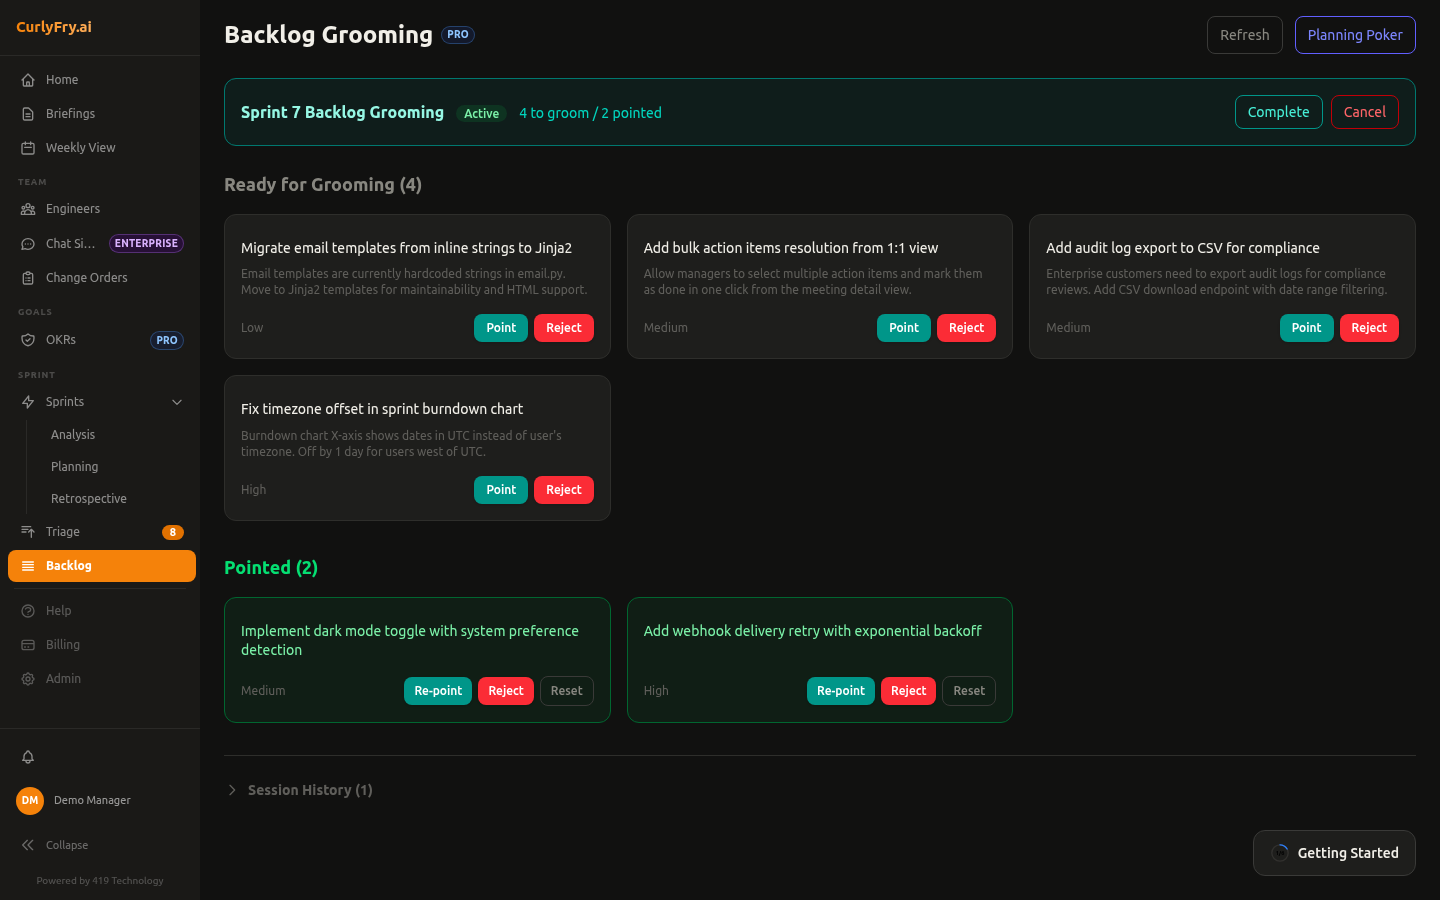Screen dimensions: 1440x900
Task: Open the Help section
Action: point(57,610)
